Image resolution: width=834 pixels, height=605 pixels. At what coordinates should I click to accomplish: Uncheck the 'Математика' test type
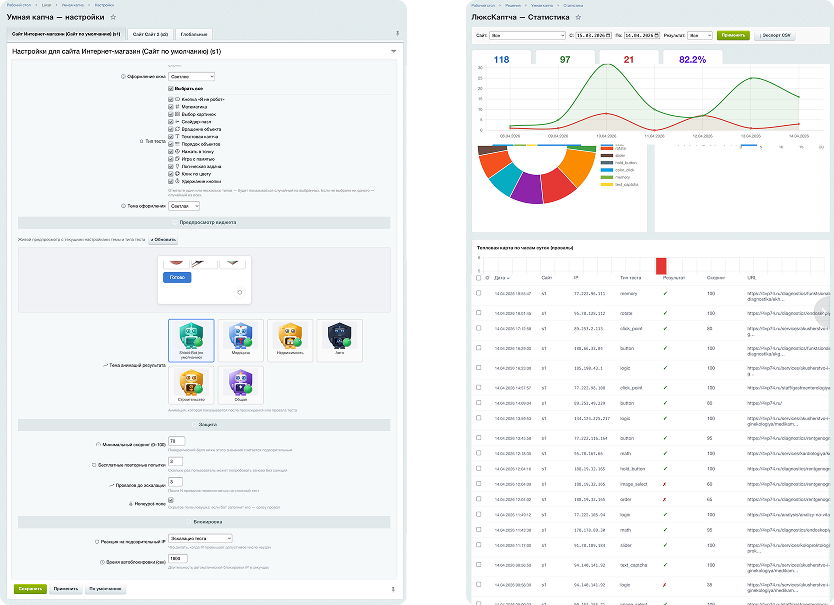coord(171,106)
